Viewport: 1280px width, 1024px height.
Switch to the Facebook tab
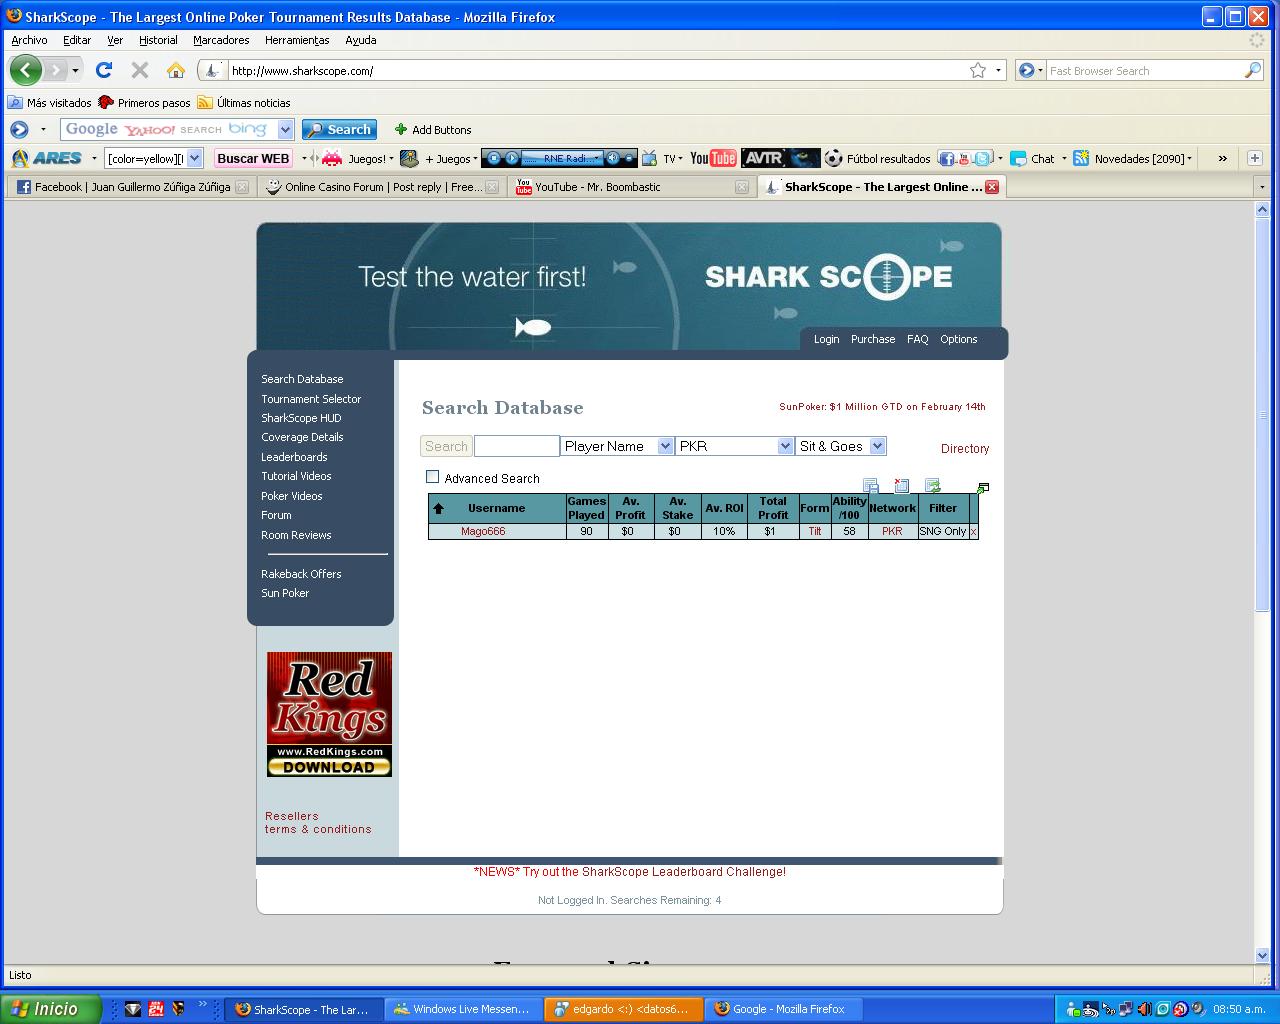(130, 187)
